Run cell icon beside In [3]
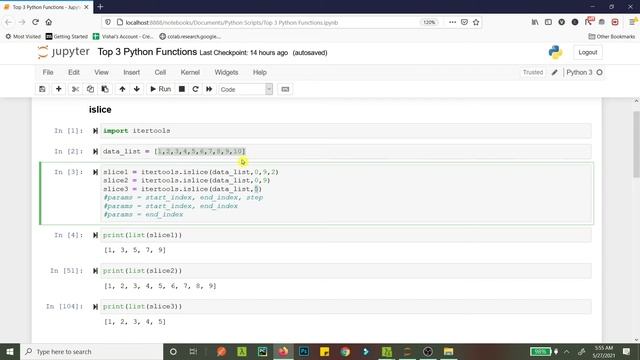 tap(95, 172)
